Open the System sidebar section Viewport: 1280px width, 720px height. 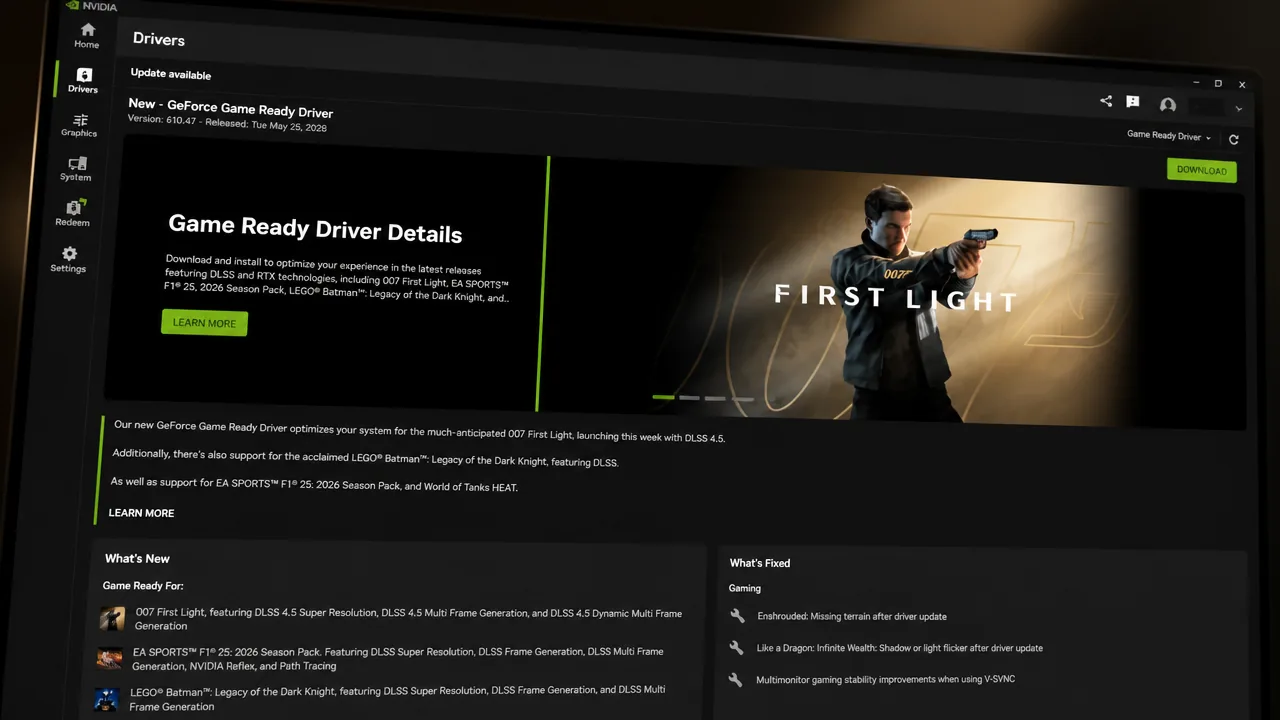[77, 169]
